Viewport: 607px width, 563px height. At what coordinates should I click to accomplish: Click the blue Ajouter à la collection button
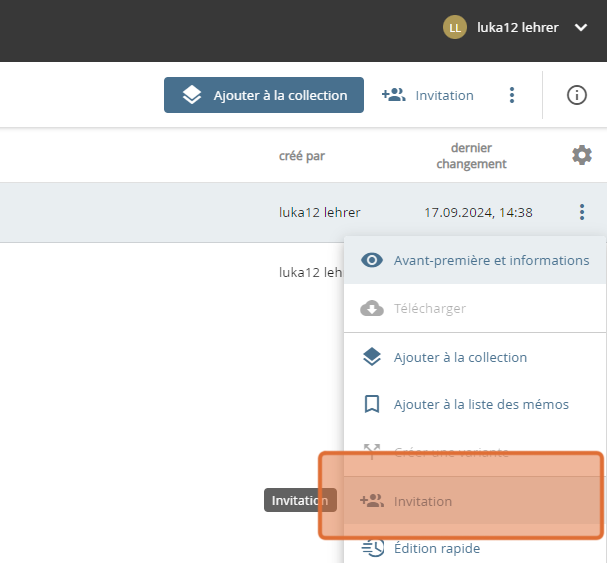tap(264, 95)
